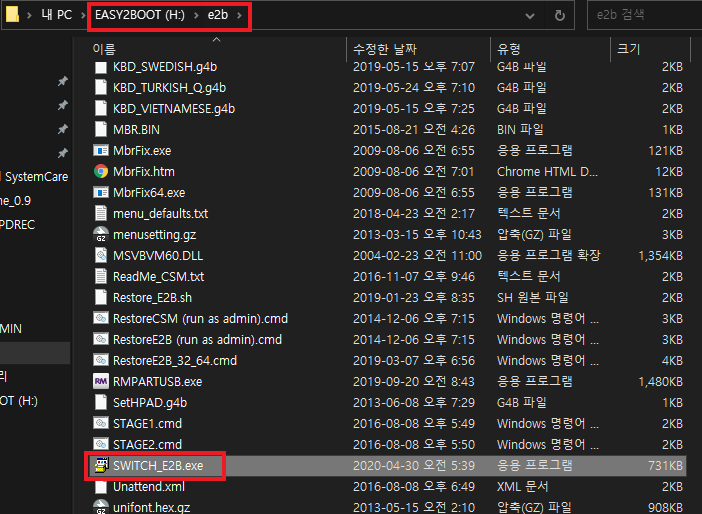Sort by 이름 column header

(x=104, y=49)
